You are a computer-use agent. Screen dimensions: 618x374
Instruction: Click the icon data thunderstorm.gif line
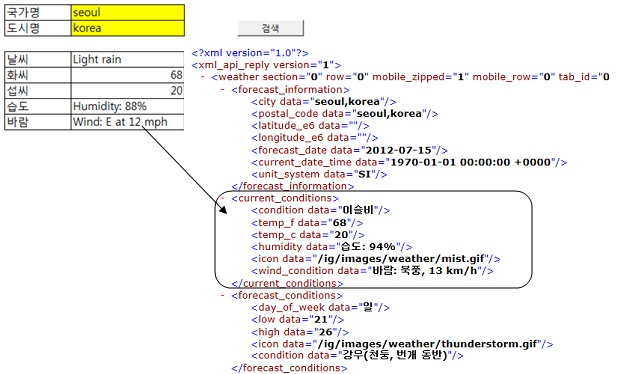coord(402,344)
